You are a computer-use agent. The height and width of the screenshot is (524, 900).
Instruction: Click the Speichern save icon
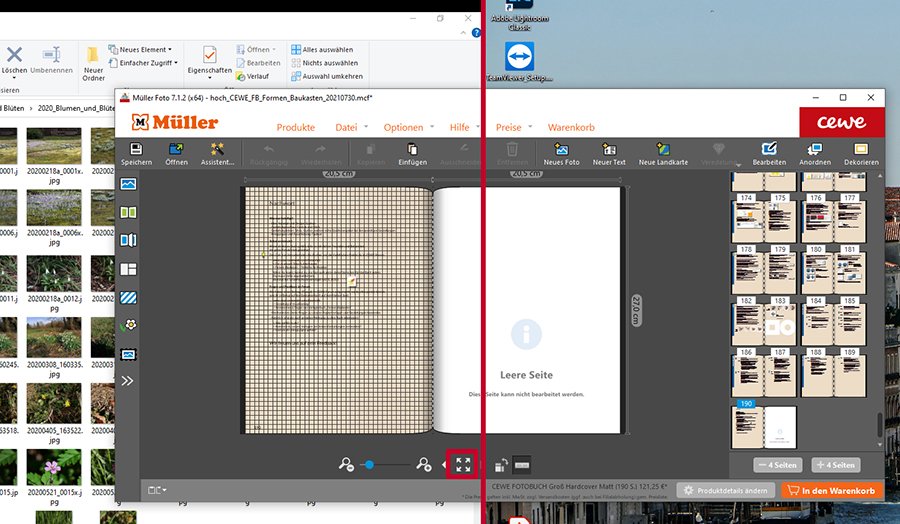pos(136,152)
